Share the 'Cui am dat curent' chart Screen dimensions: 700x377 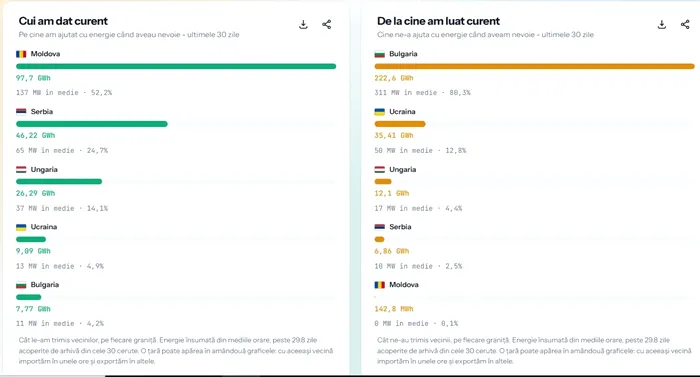point(327,25)
